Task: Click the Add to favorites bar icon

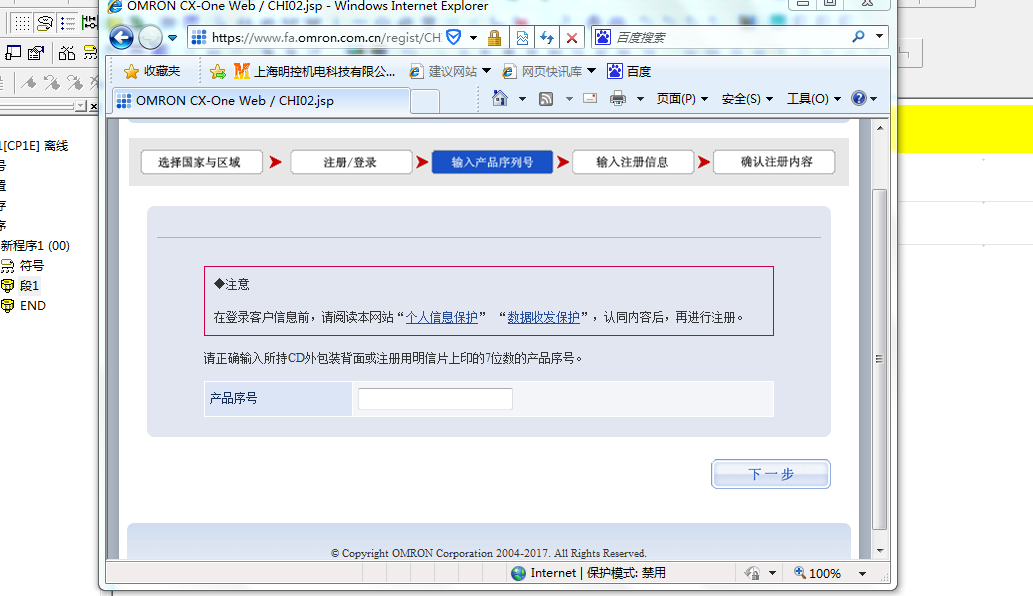Action: pyautogui.click(x=217, y=71)
